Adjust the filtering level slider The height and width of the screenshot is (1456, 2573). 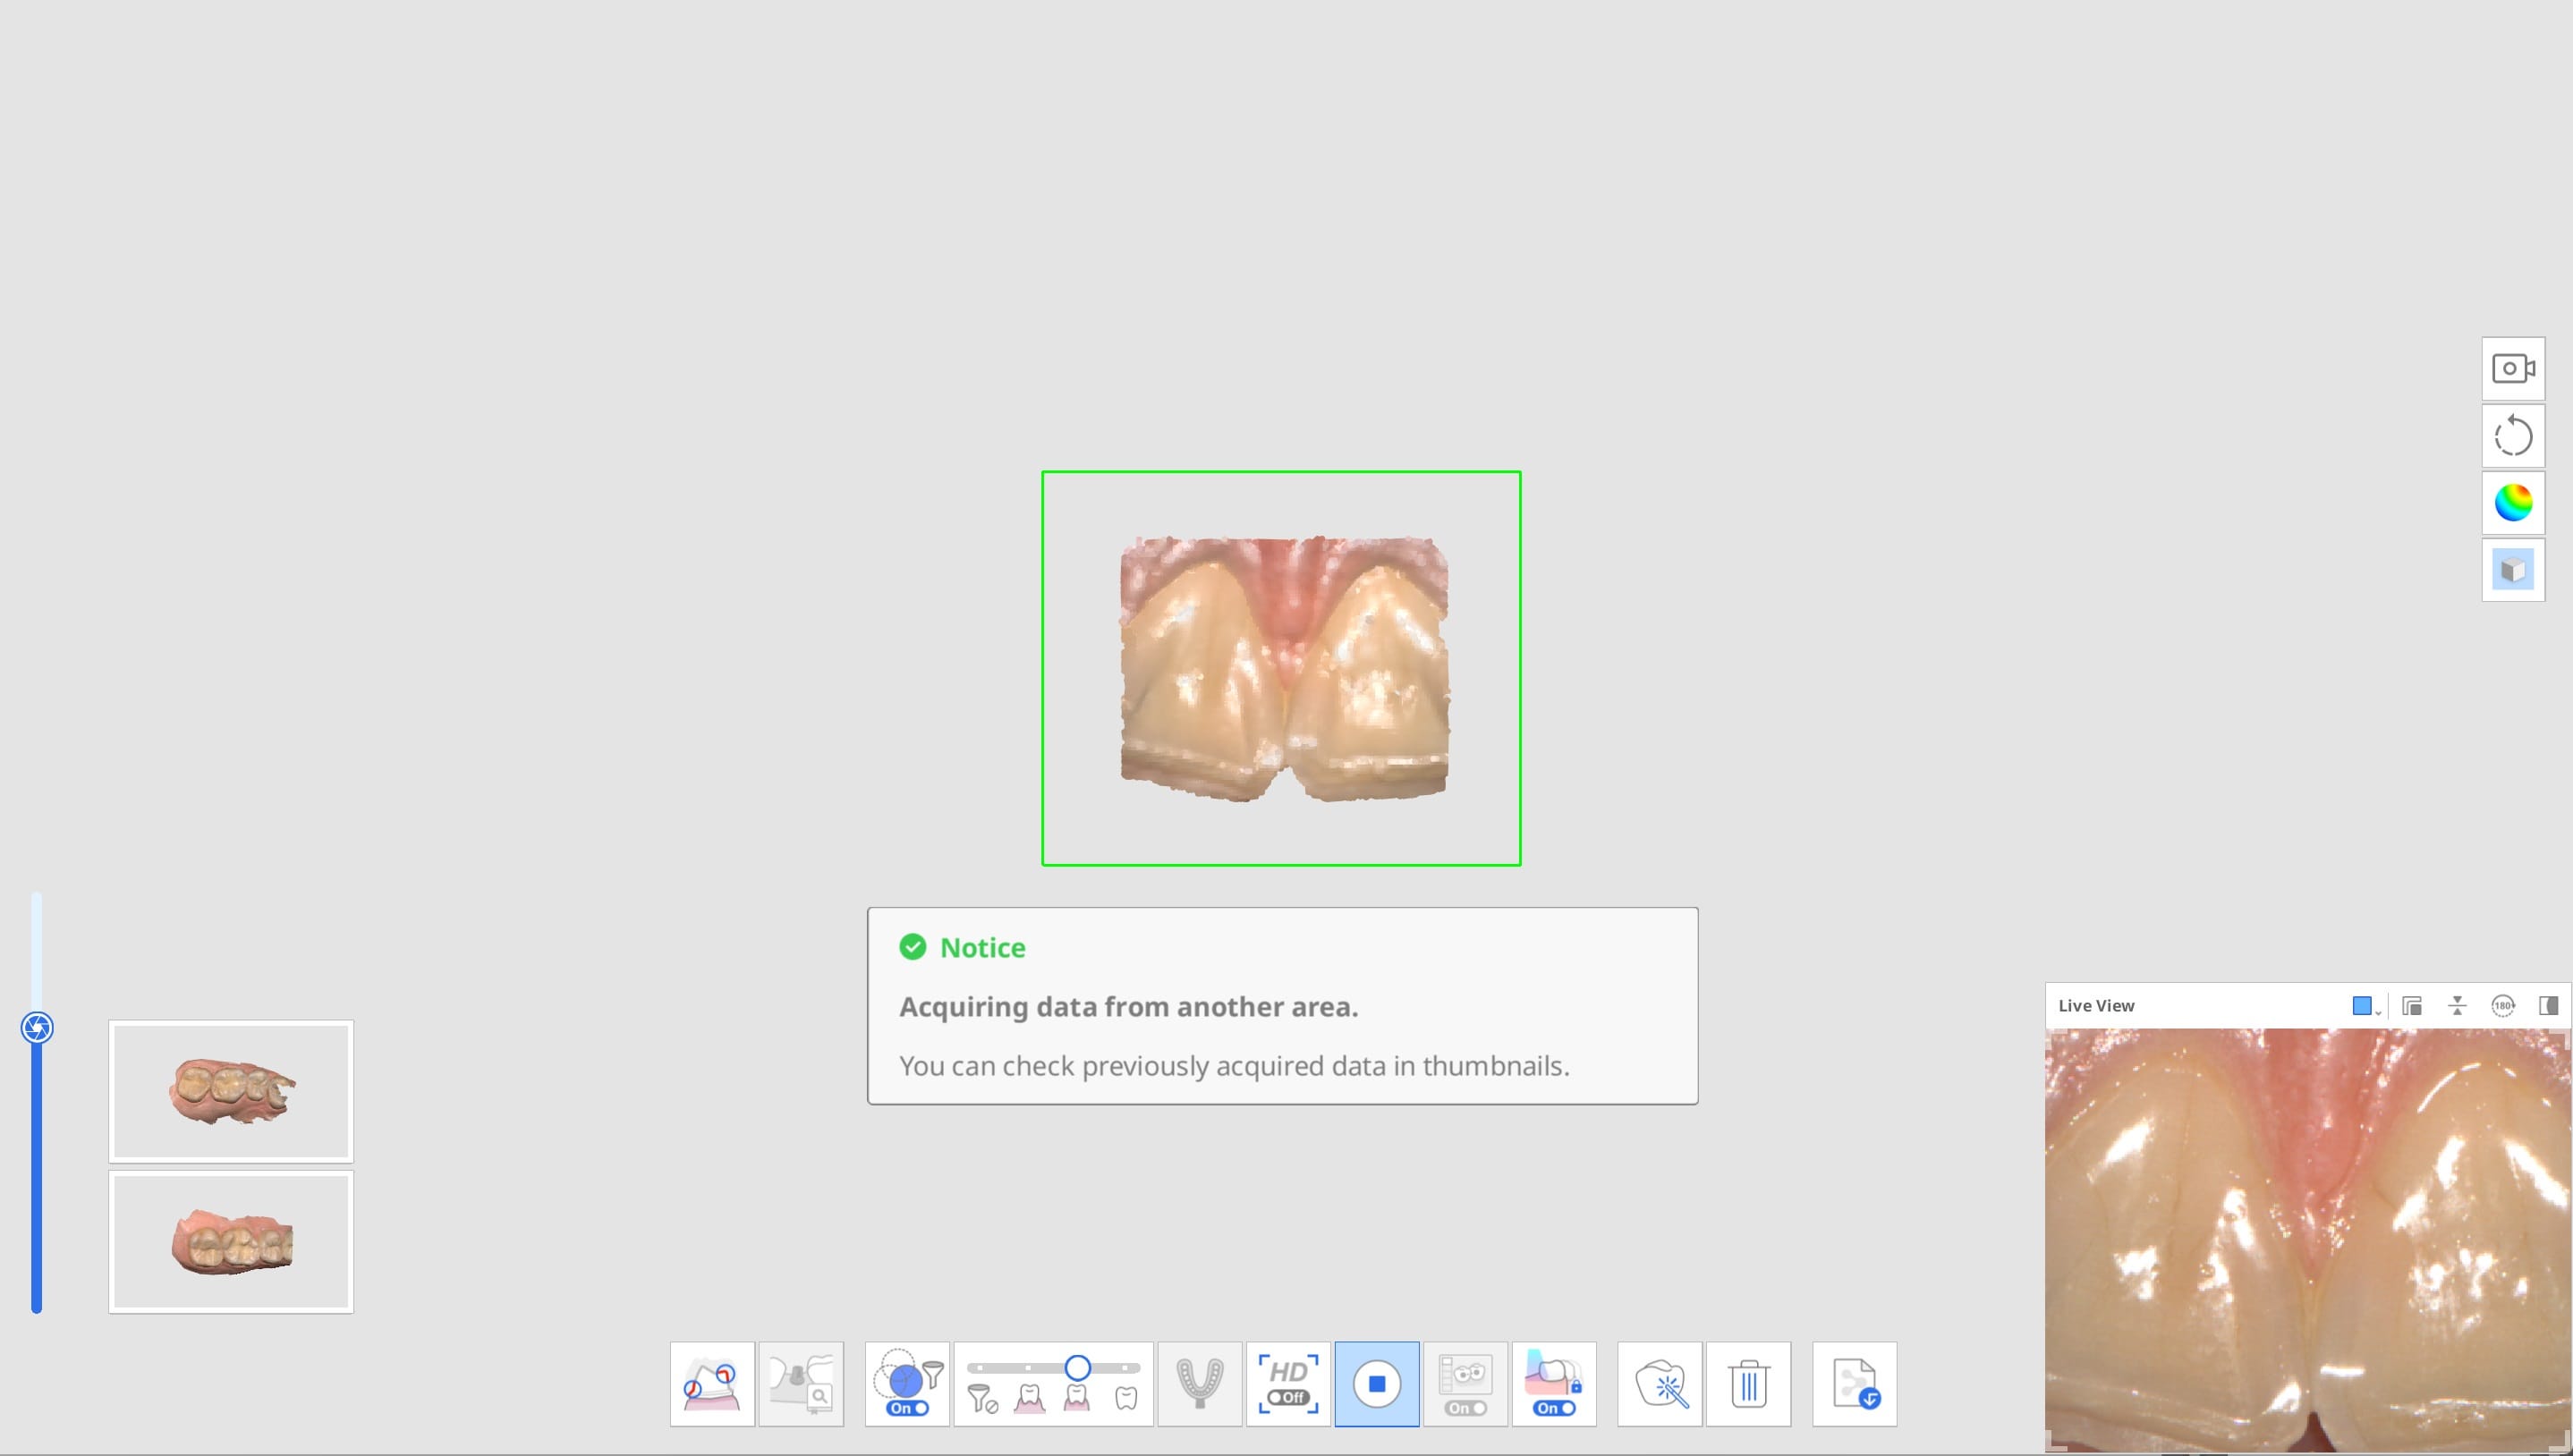pos(1079,1365)
